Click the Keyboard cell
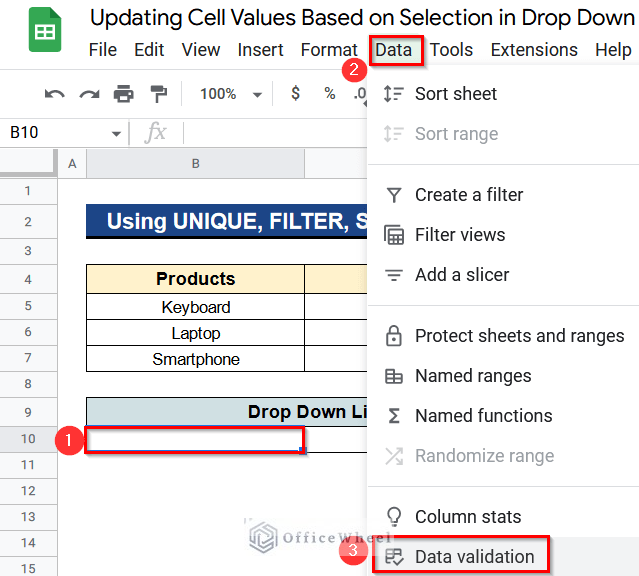This screenshot has height=576, width=639. (x=196, y=307)
